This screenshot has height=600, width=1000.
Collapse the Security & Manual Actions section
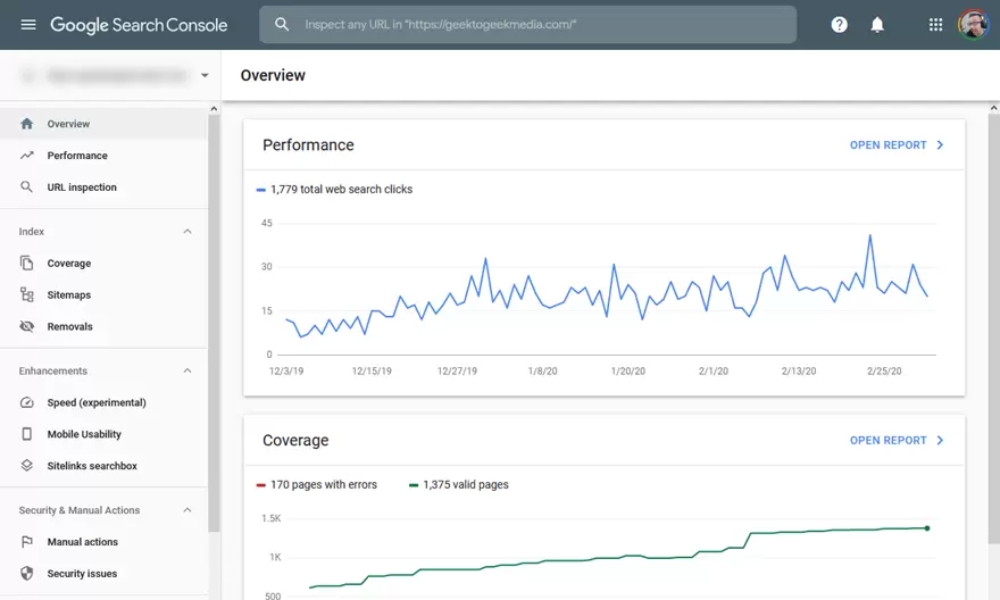click(x=187, y=510)
